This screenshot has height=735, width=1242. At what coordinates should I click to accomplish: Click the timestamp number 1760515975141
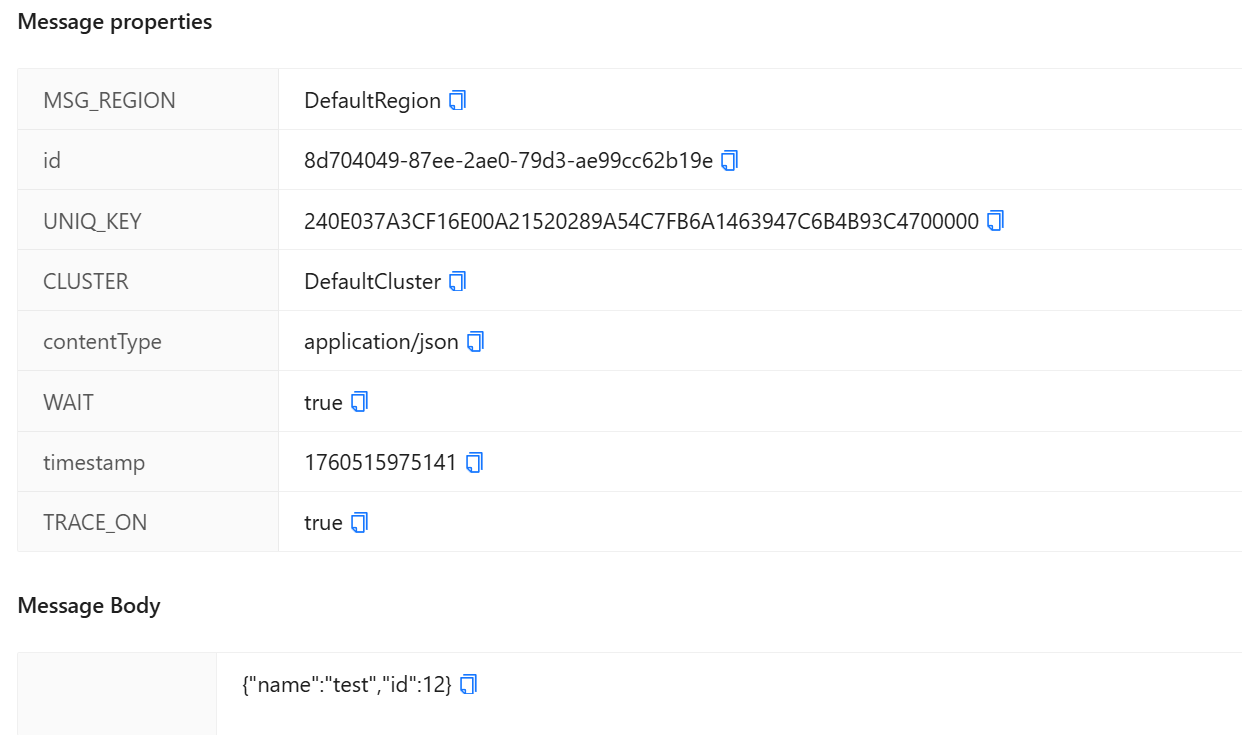[380, 462]
